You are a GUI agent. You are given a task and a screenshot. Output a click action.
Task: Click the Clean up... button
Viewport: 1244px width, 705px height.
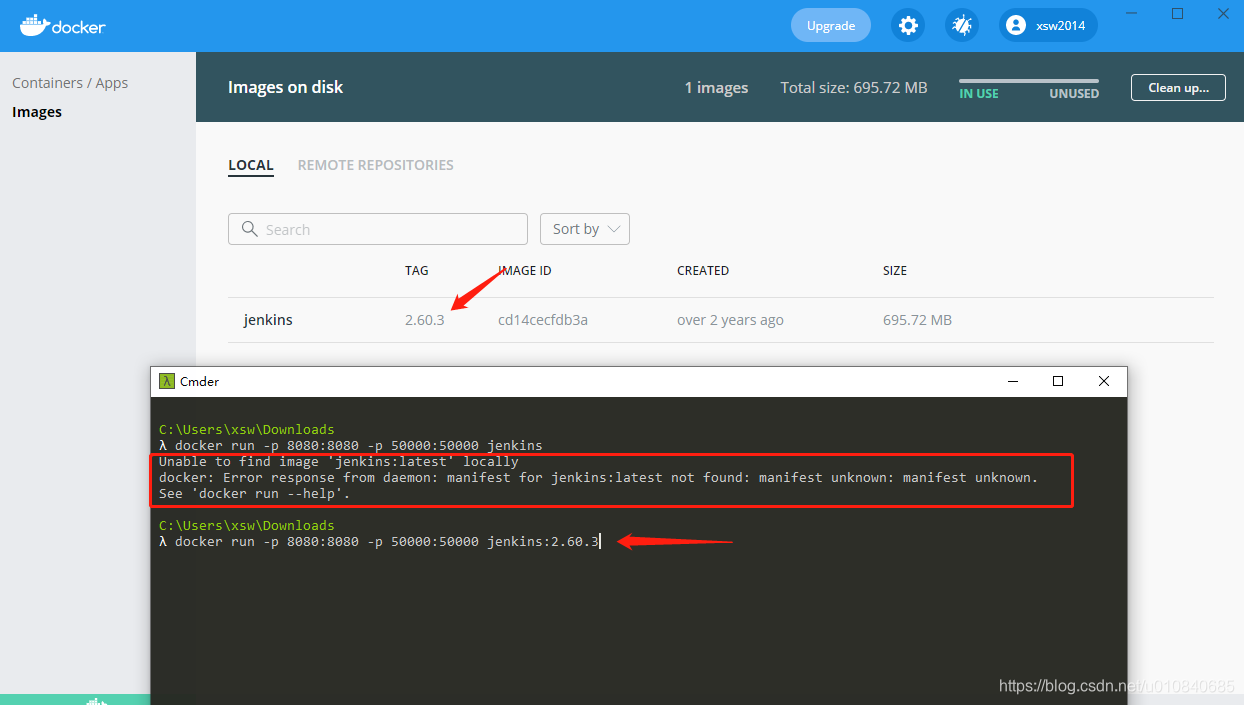coord(1178,87)
